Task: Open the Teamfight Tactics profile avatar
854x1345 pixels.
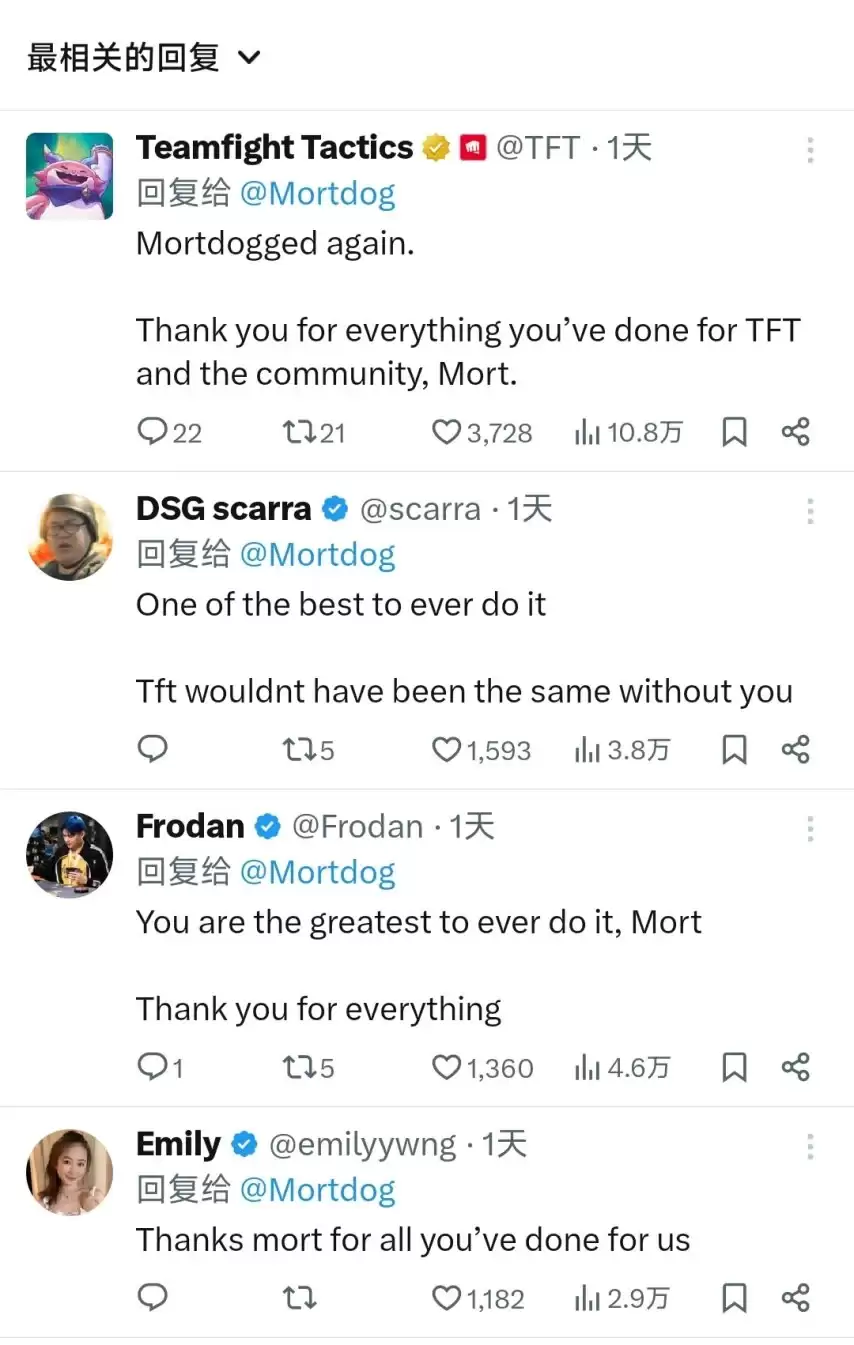Action: (x=69, y=176)
